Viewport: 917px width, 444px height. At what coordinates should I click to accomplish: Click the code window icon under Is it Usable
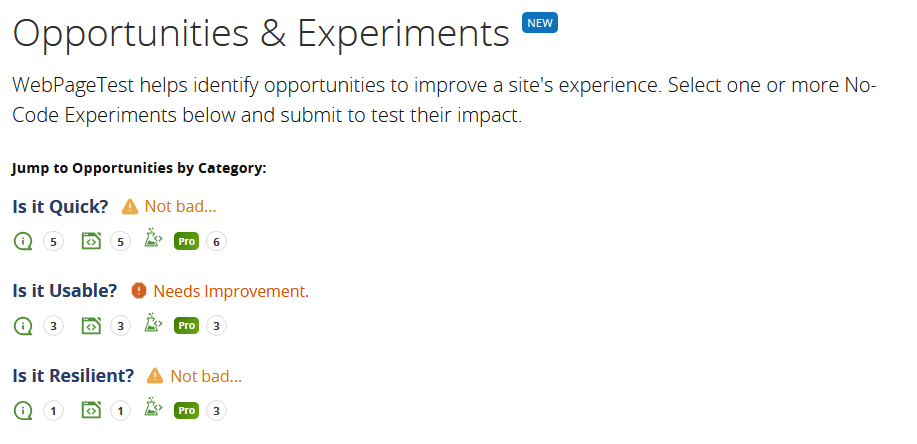click(x=91, y=325)
